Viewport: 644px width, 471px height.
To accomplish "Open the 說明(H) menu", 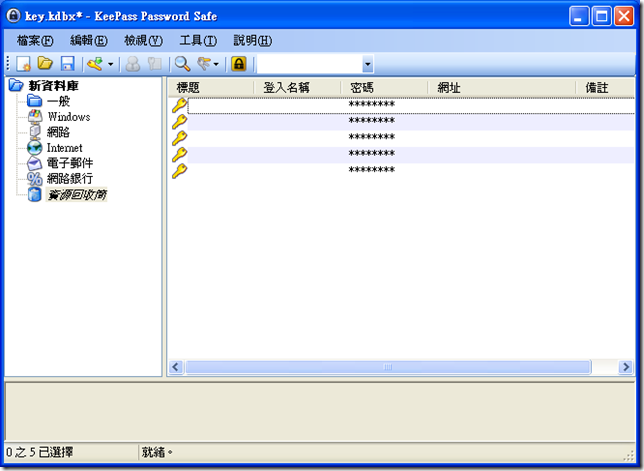I will pos(253,41).
